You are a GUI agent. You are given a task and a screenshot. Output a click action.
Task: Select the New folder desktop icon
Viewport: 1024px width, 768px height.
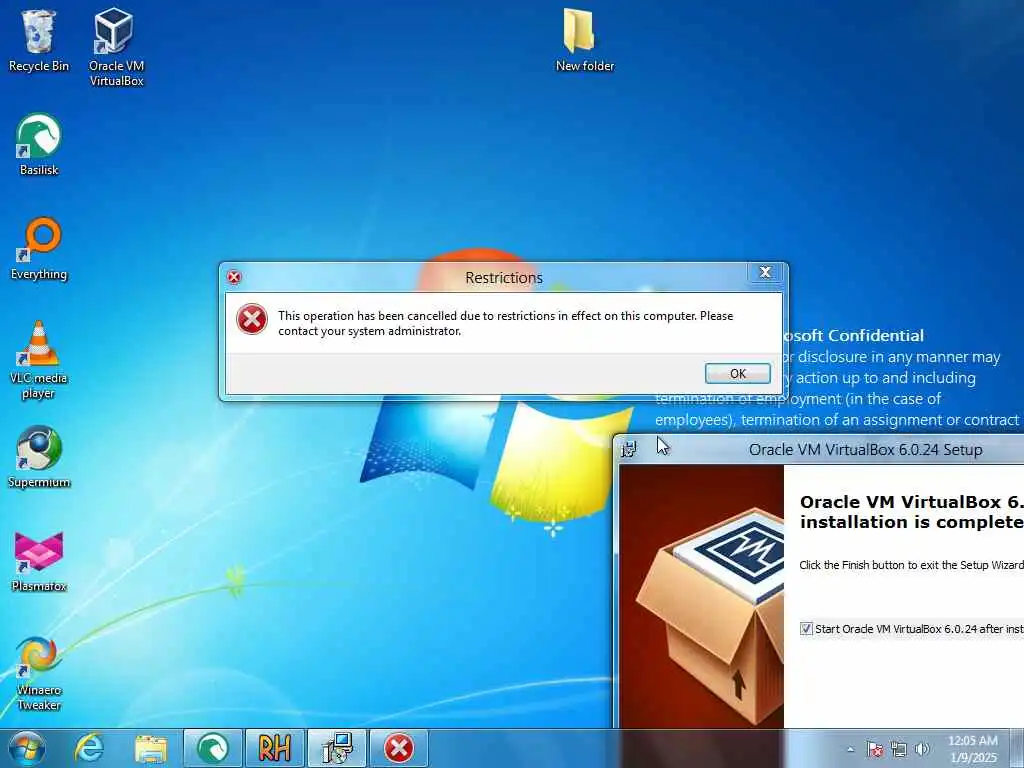pos(584,40)
